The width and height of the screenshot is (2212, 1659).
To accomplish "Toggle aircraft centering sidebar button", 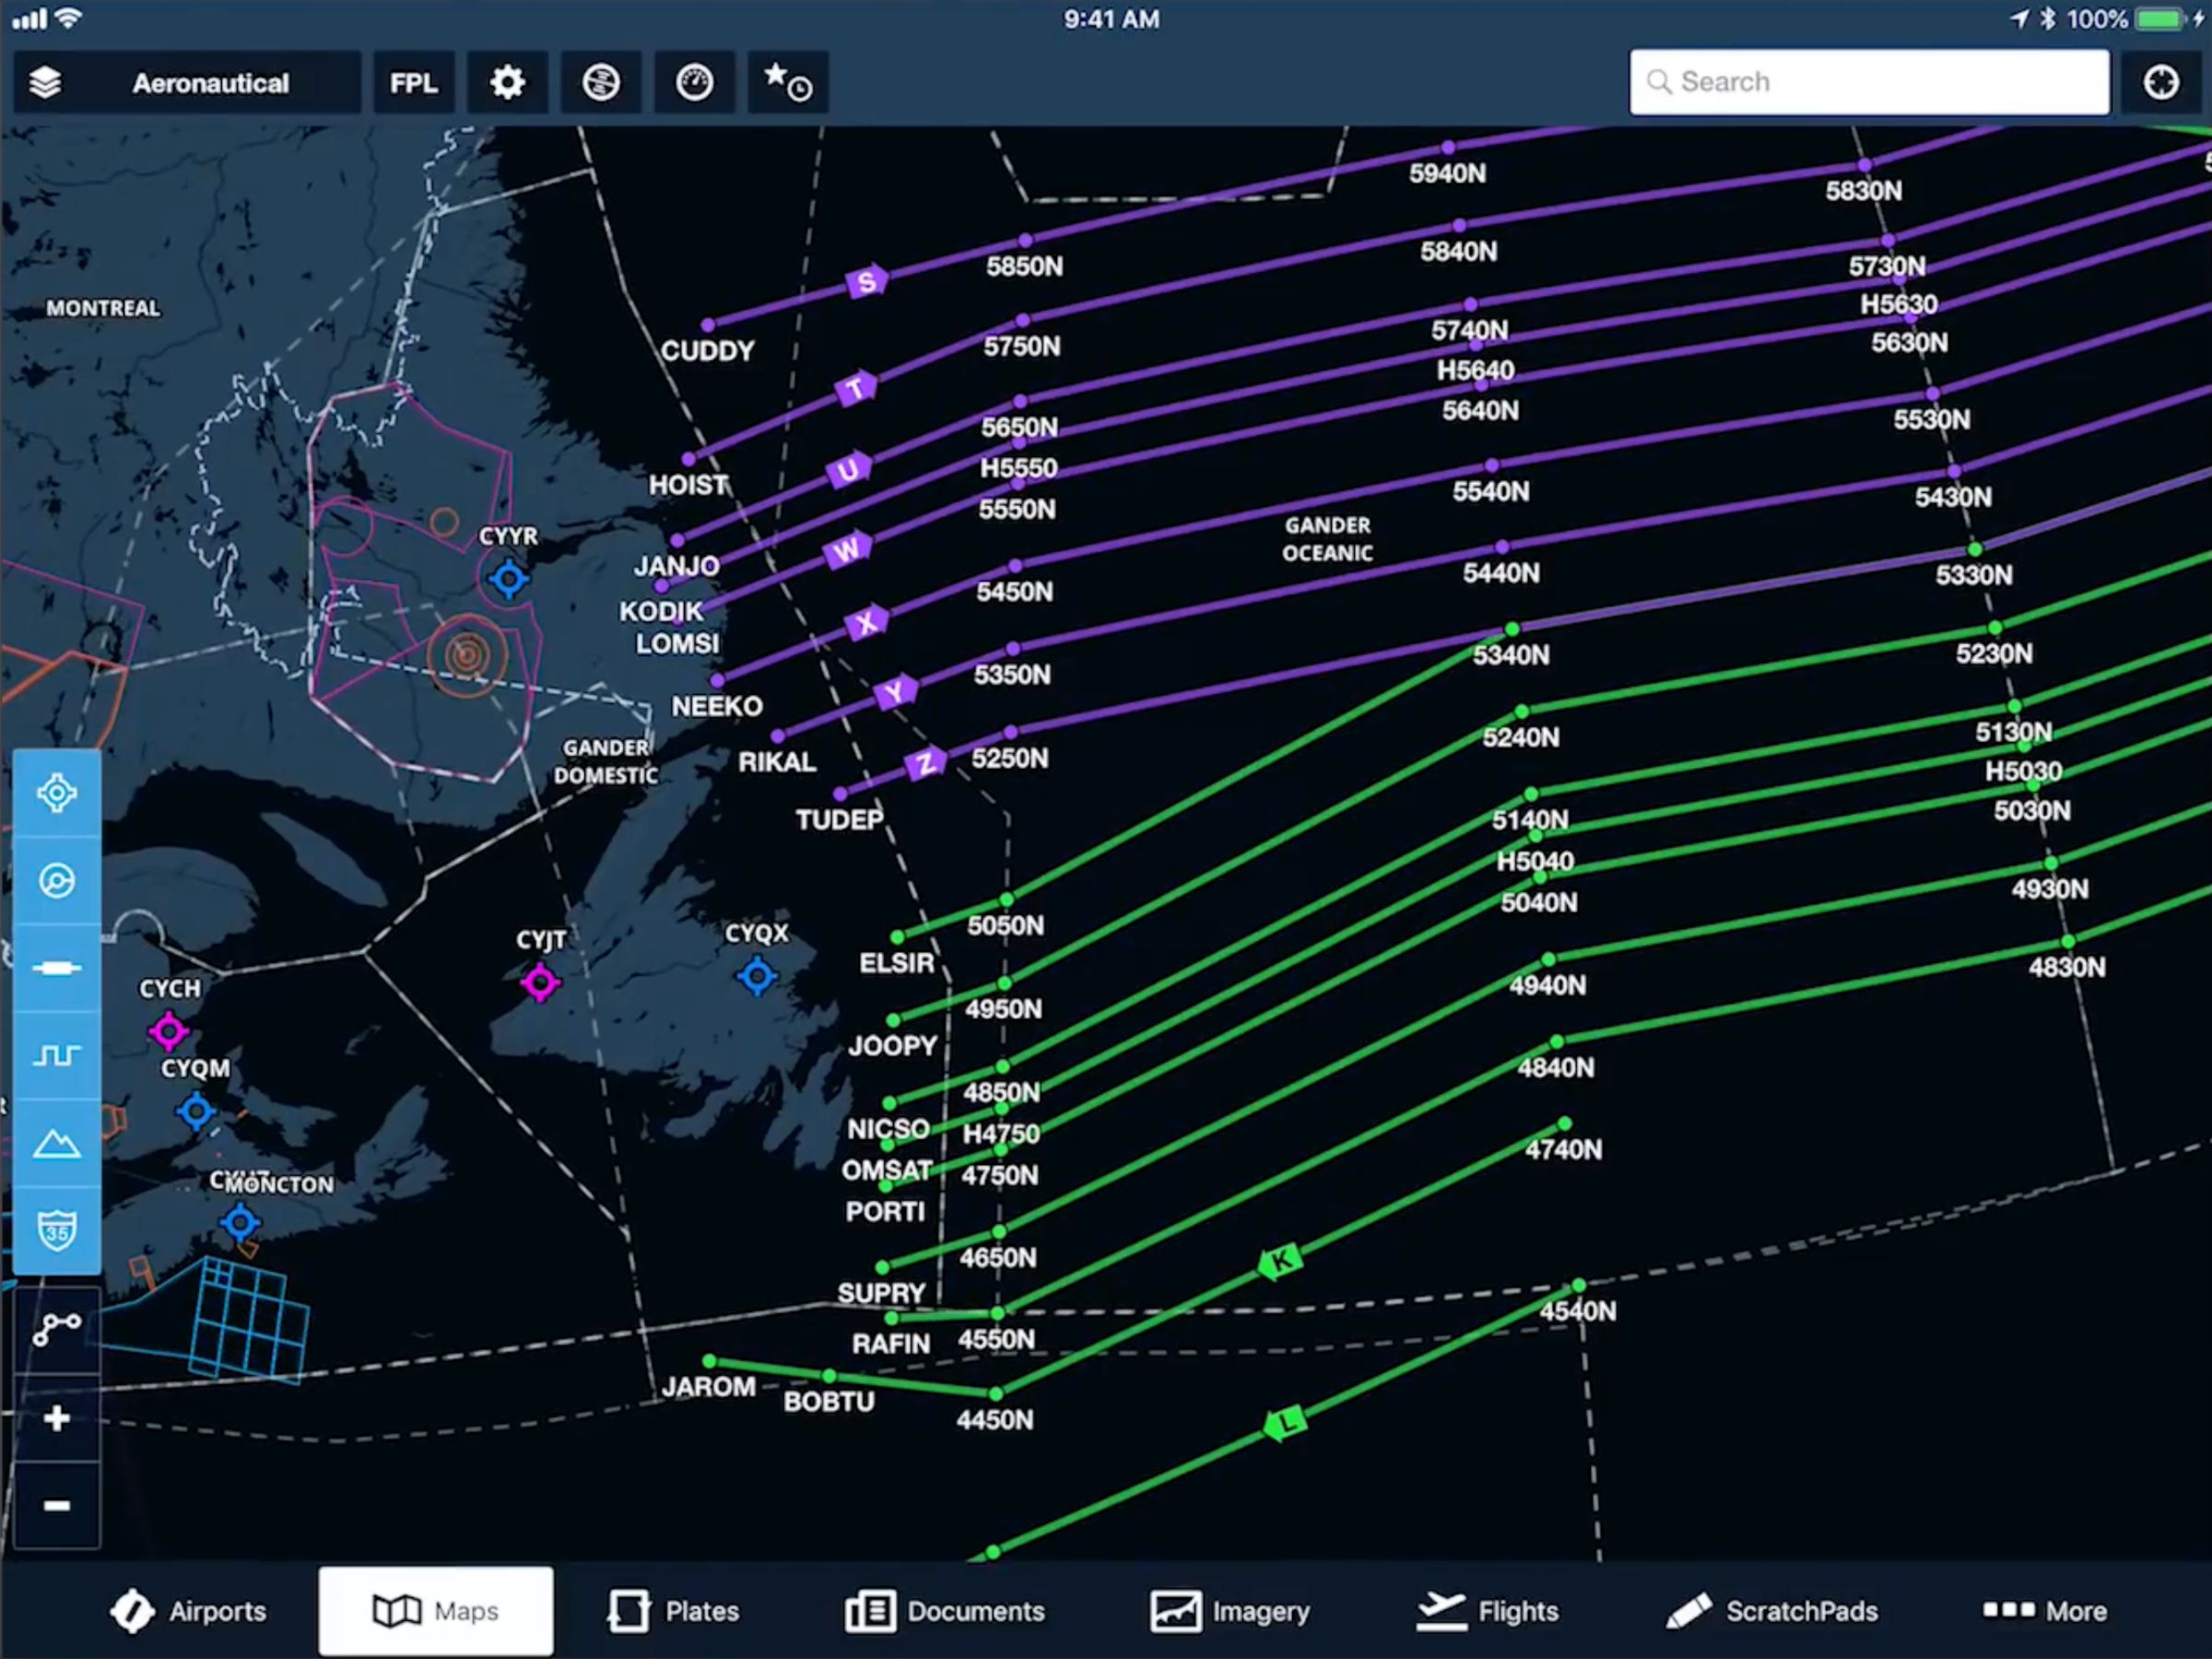I will [x=57, y=793].
